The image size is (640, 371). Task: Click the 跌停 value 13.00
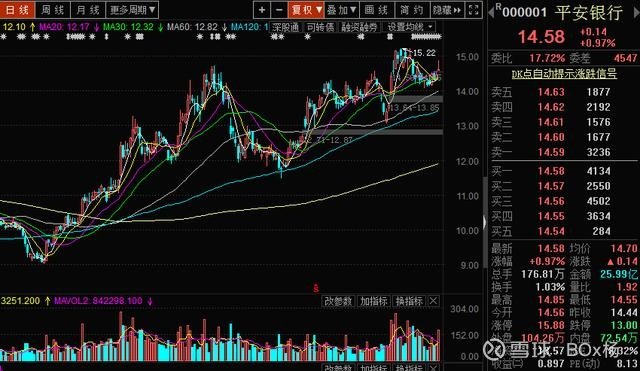(624, 325)
